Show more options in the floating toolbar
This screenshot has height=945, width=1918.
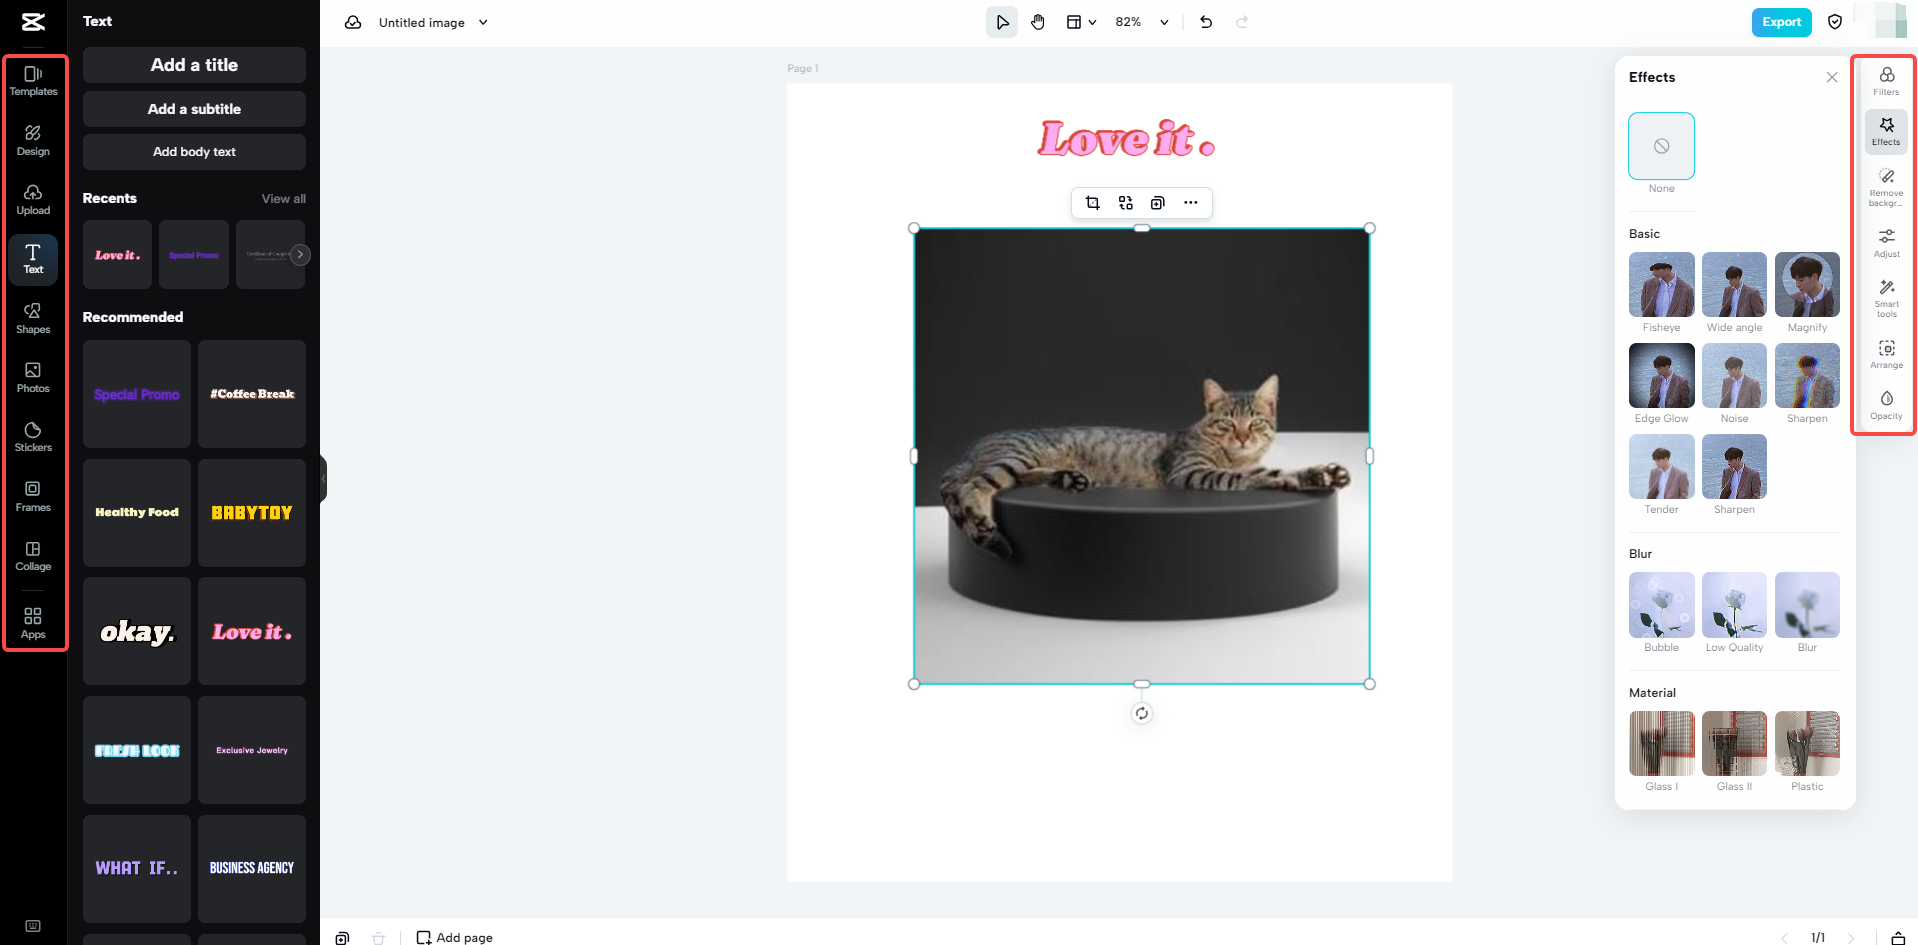[1191, 203]
